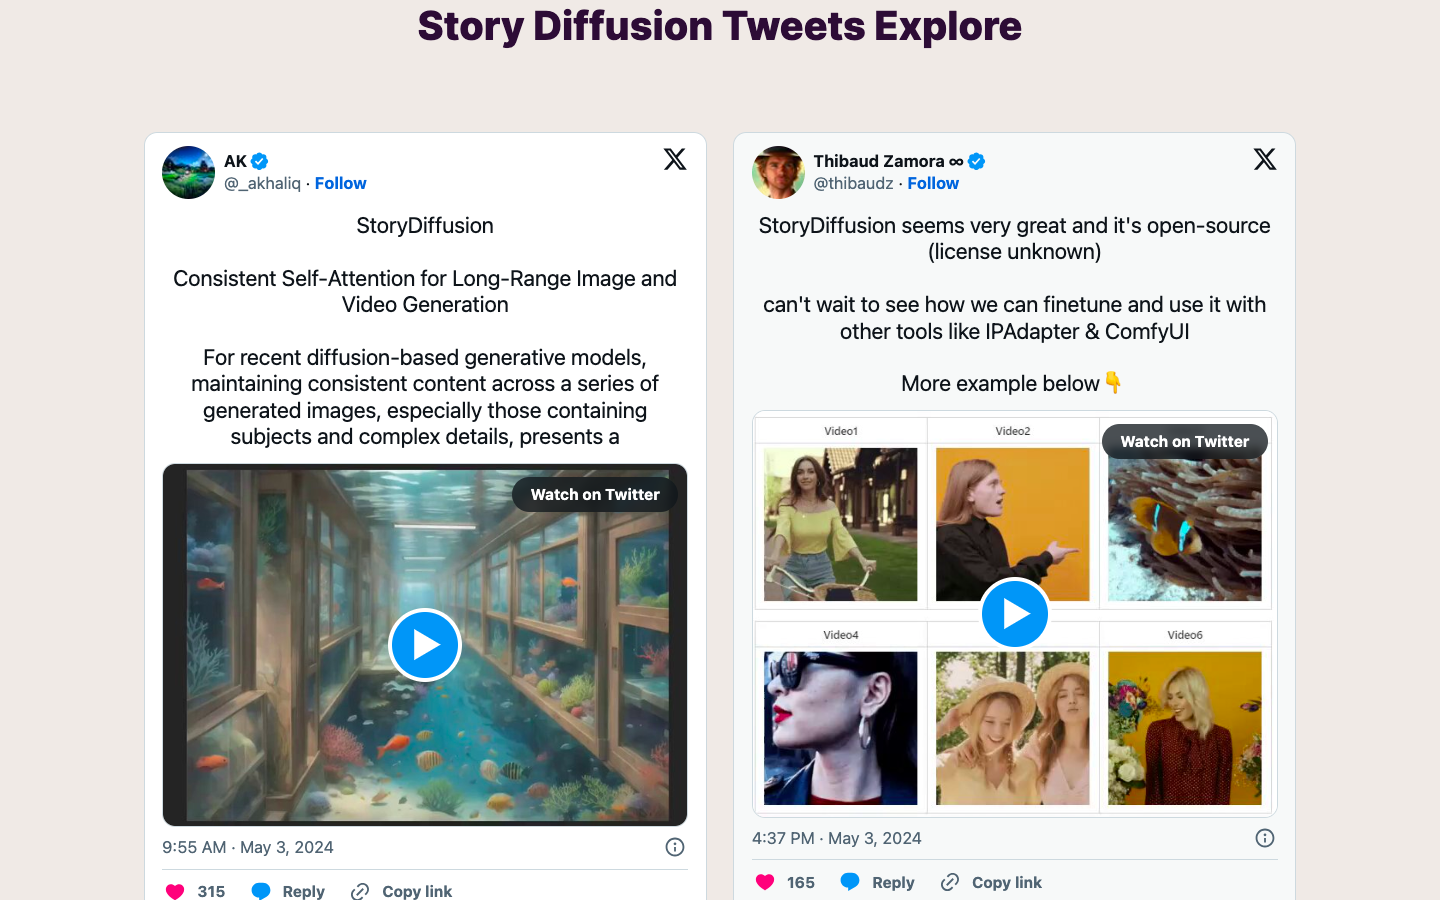Open info icon beside 9:55 AM timestamp
Screen dimensions: 1440x900
[x=675, y=847]
